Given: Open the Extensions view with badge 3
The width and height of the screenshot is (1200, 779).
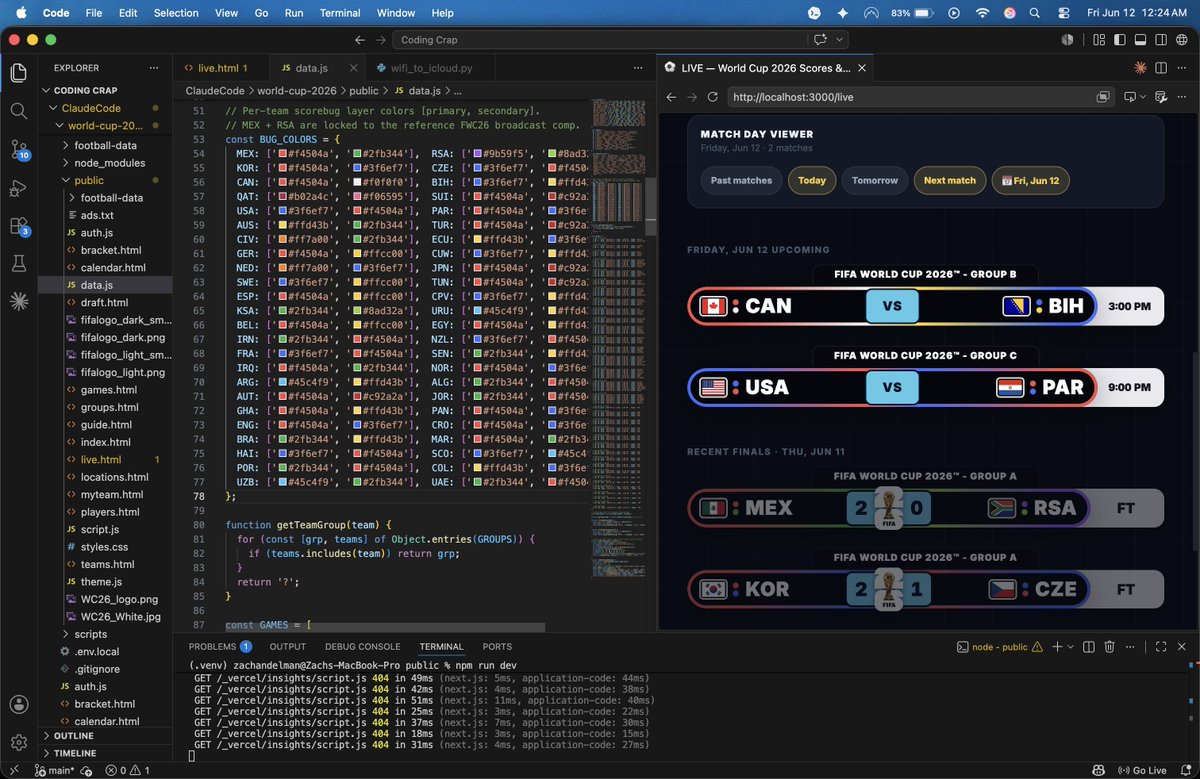Looking at the screenshot, I should (19, 226).
